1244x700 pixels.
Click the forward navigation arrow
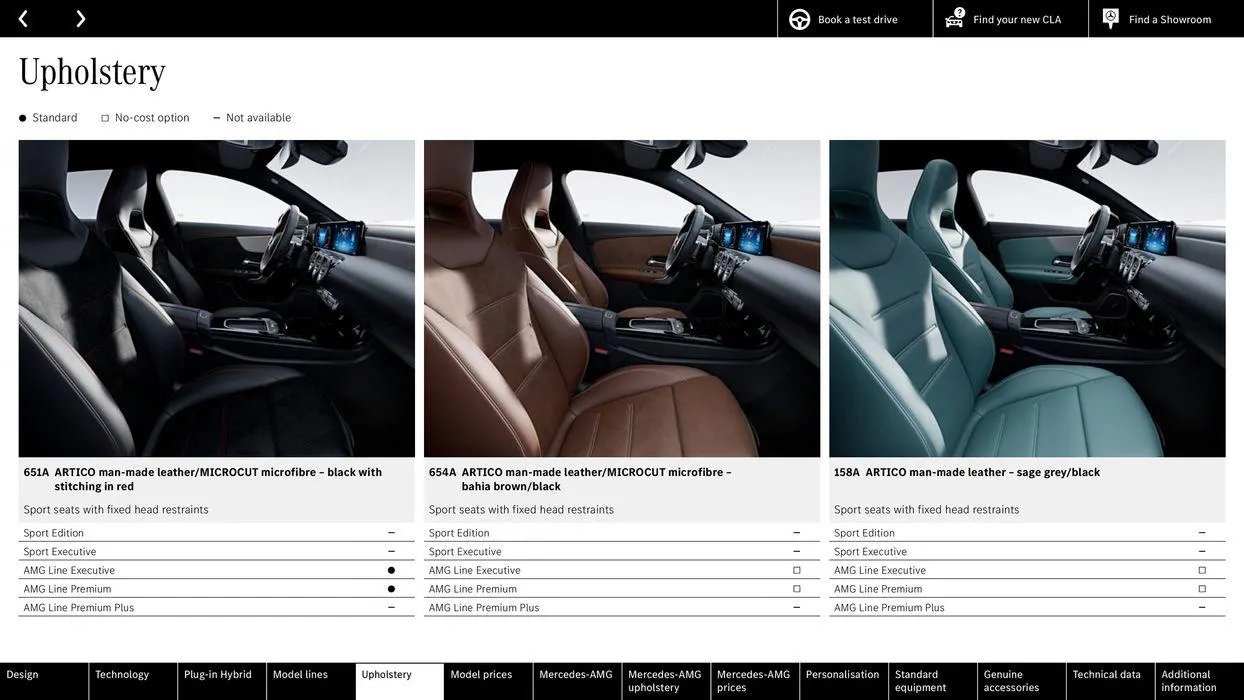(79, 17)
